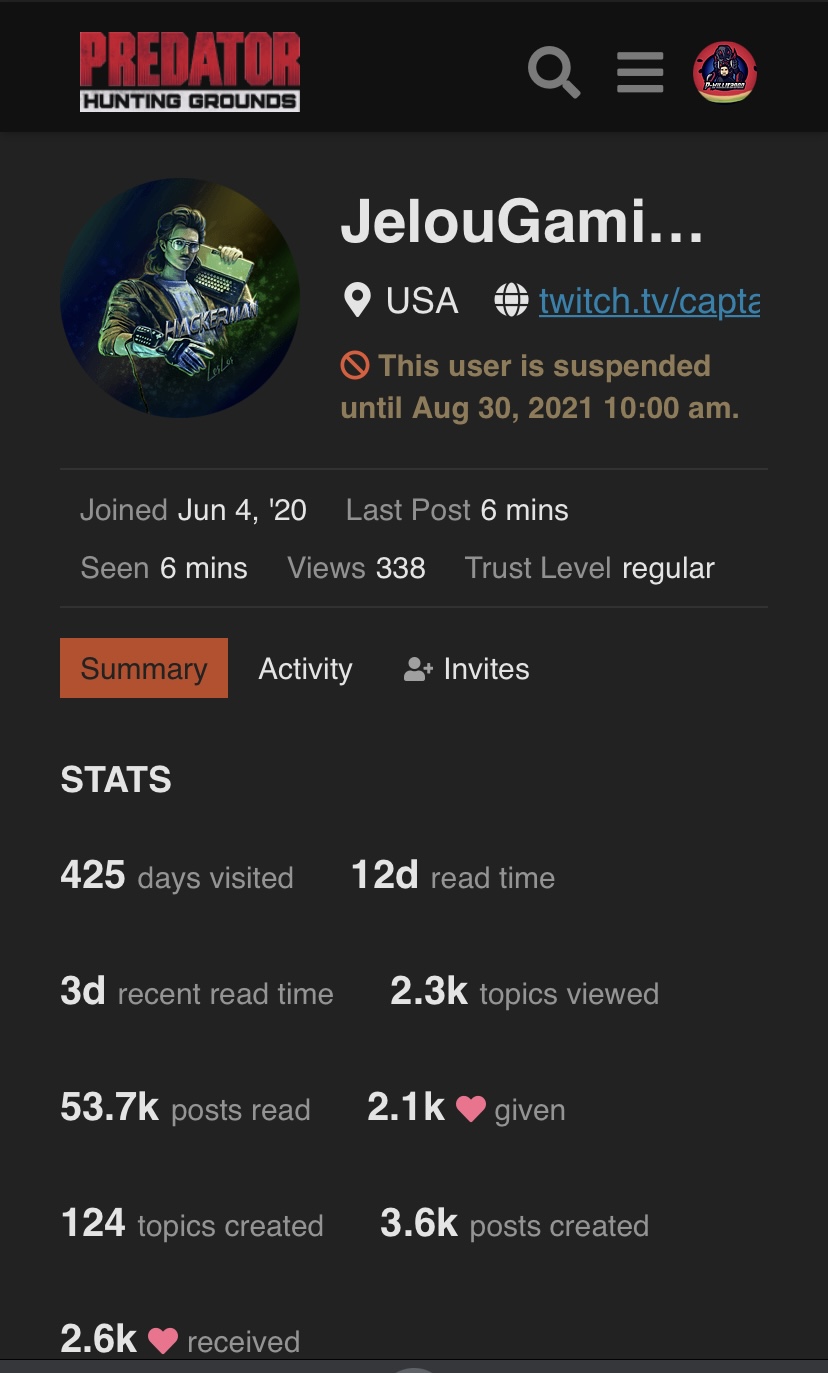Screen dimensions: 828x1373
Task: Tap the USA location pin icon
Action: [357, 301]
